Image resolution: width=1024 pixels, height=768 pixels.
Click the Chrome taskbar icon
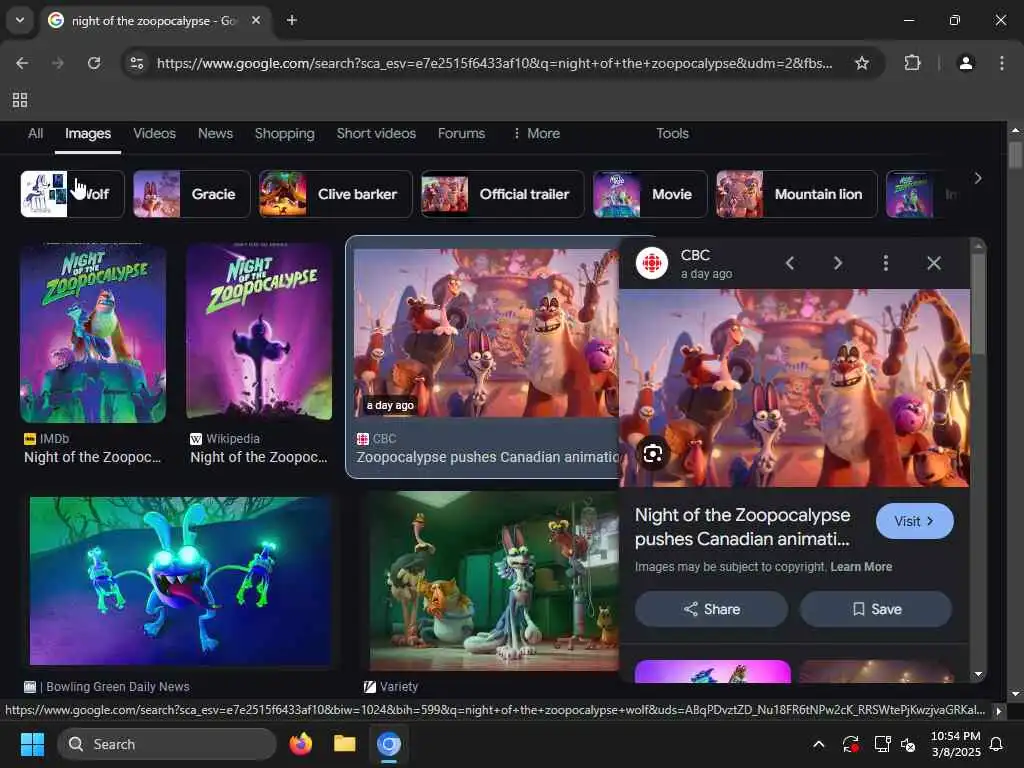click(x=389, y=744)
